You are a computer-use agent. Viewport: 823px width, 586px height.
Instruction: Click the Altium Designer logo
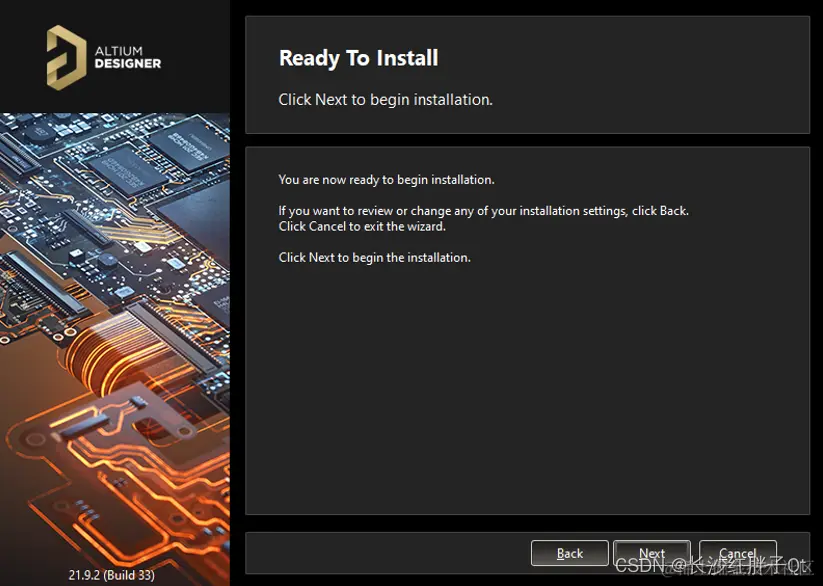[104, 58]
